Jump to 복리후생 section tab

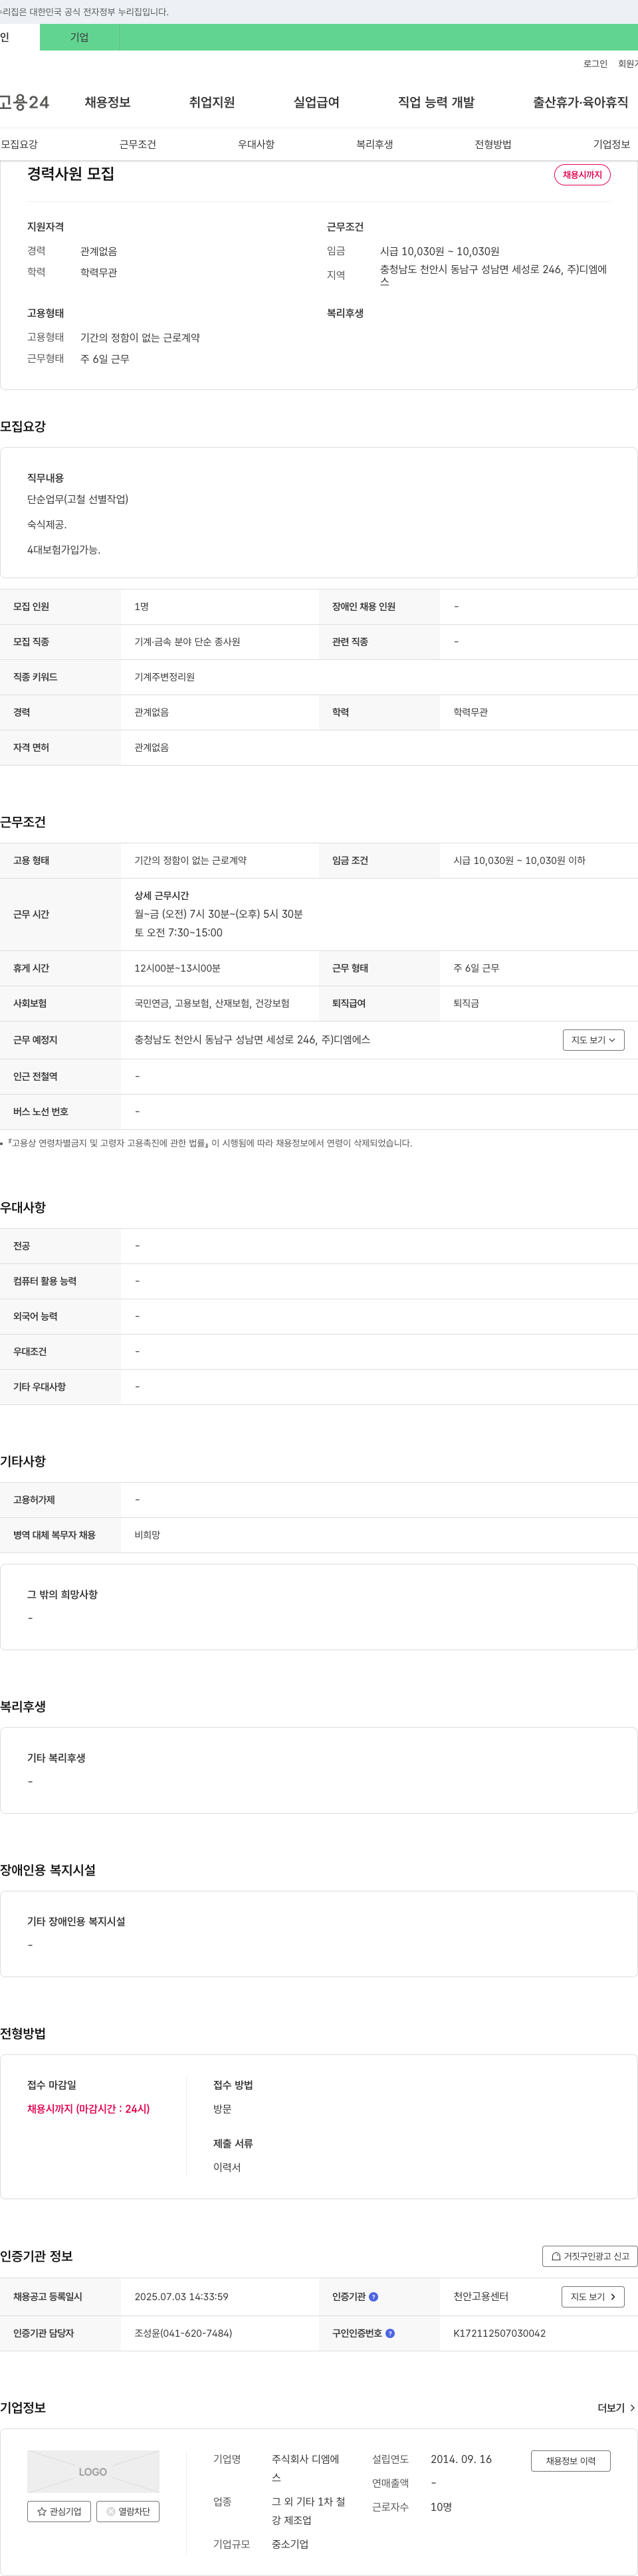click(374, 144)
